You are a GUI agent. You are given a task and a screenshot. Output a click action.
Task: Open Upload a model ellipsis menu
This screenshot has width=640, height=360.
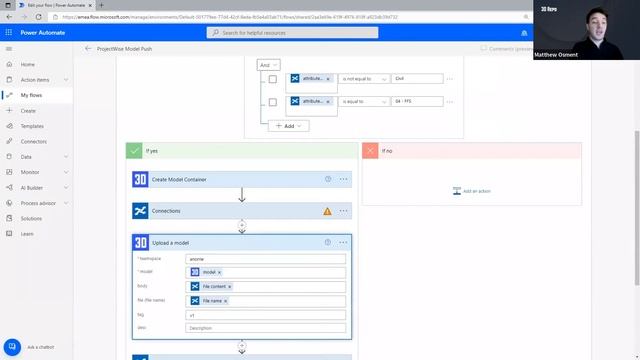[x=343, y=242]
